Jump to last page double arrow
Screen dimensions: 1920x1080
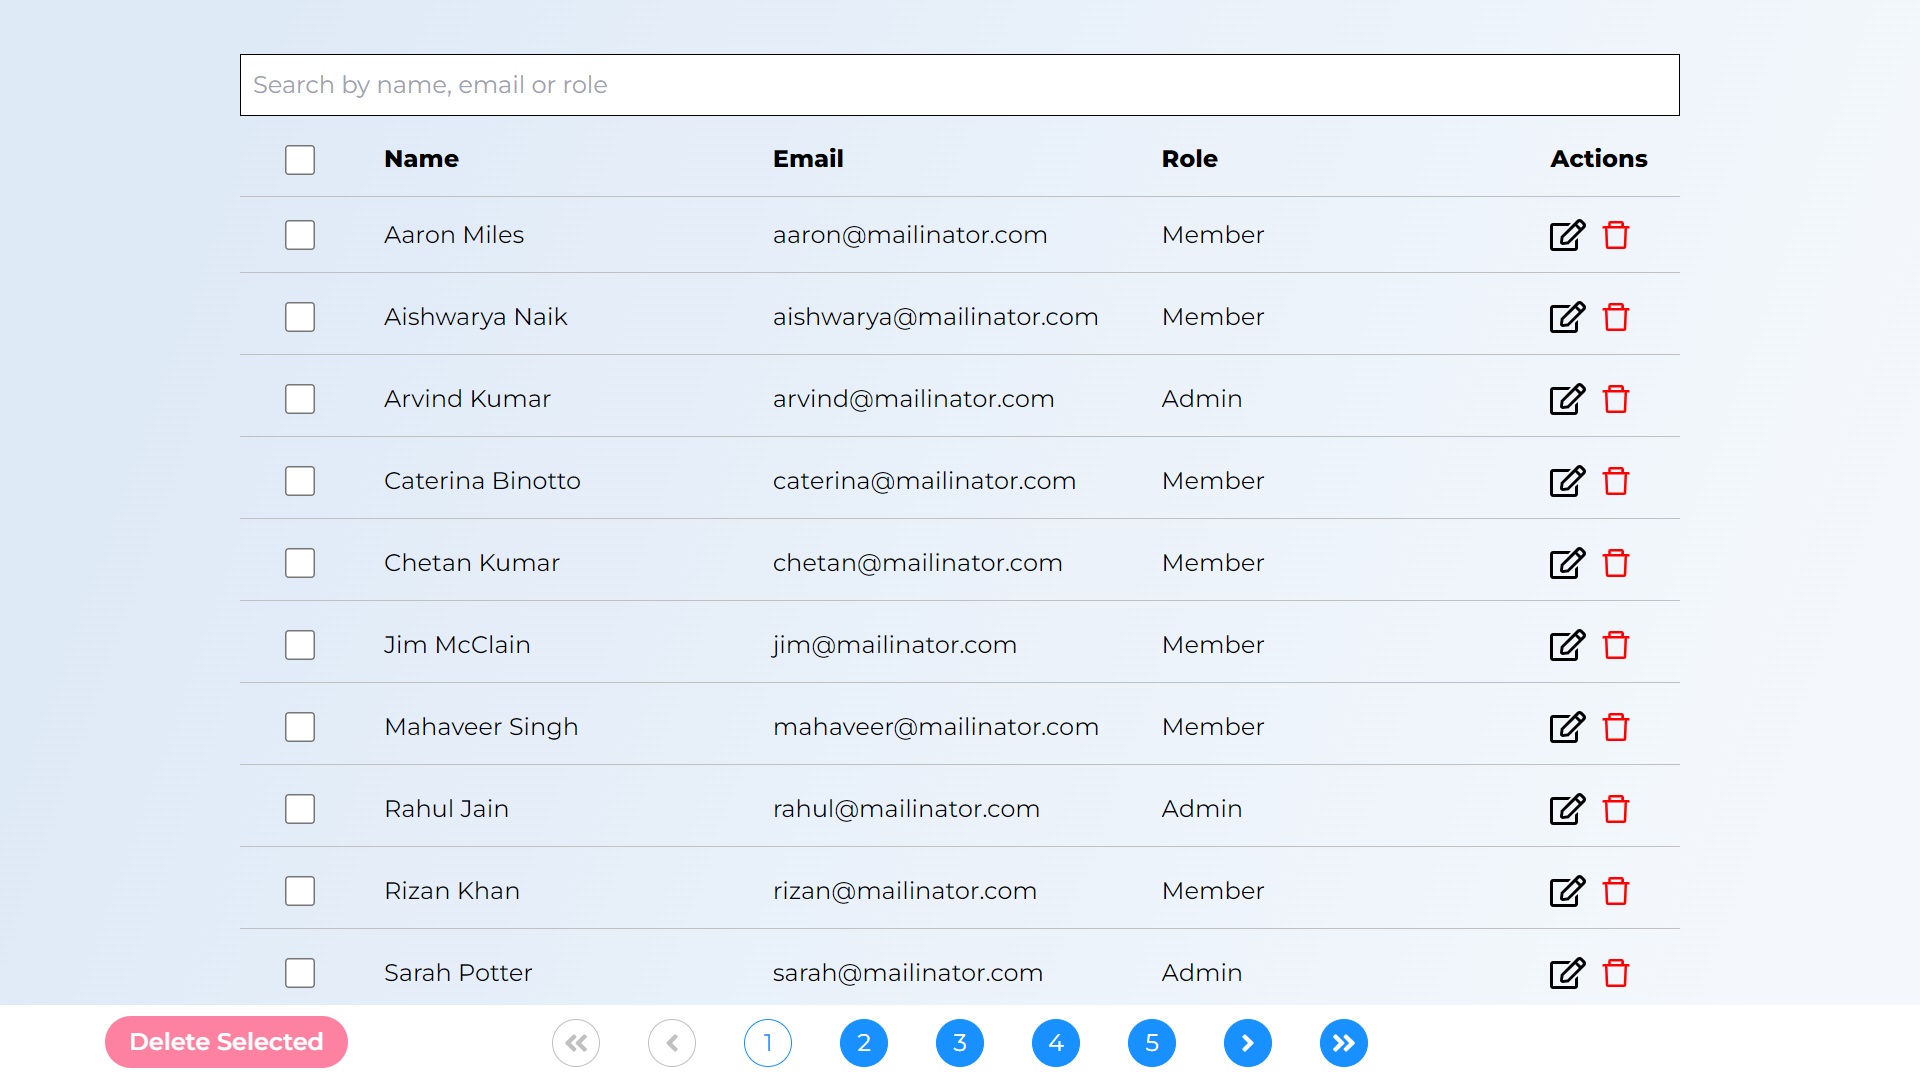[1343, 1043]
